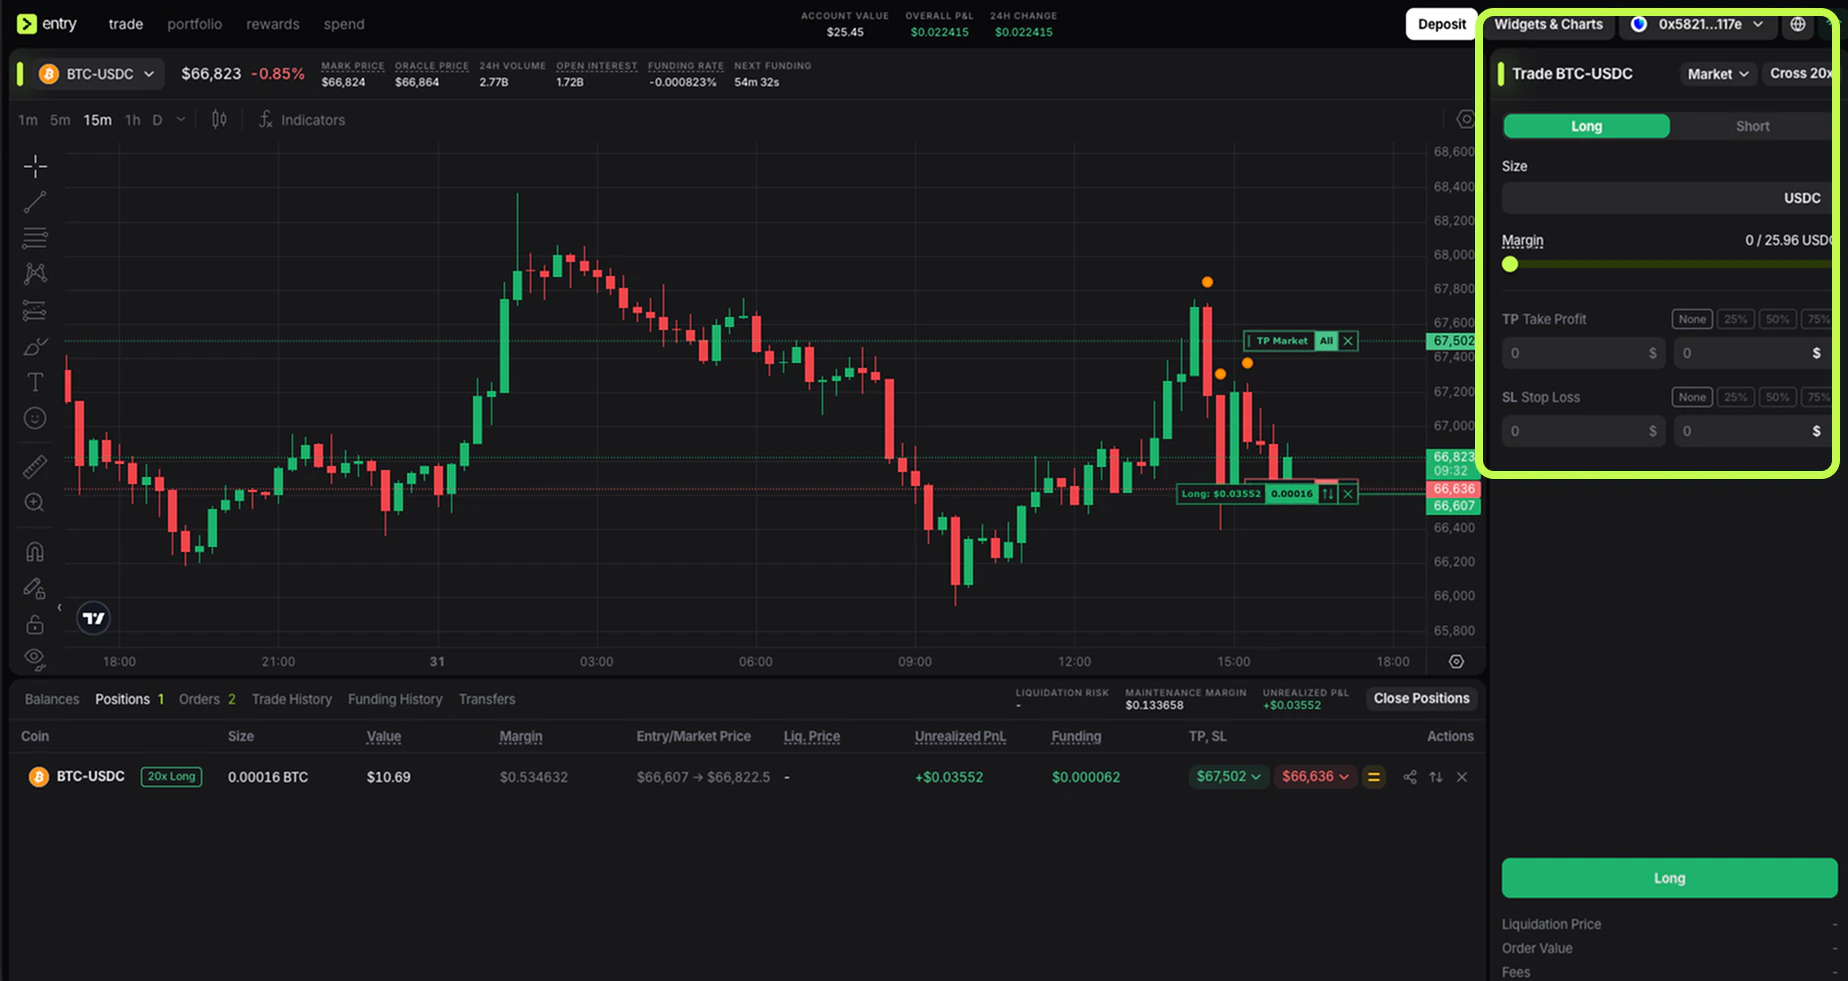Open the portfolio navigation tab

coord(194,24)
